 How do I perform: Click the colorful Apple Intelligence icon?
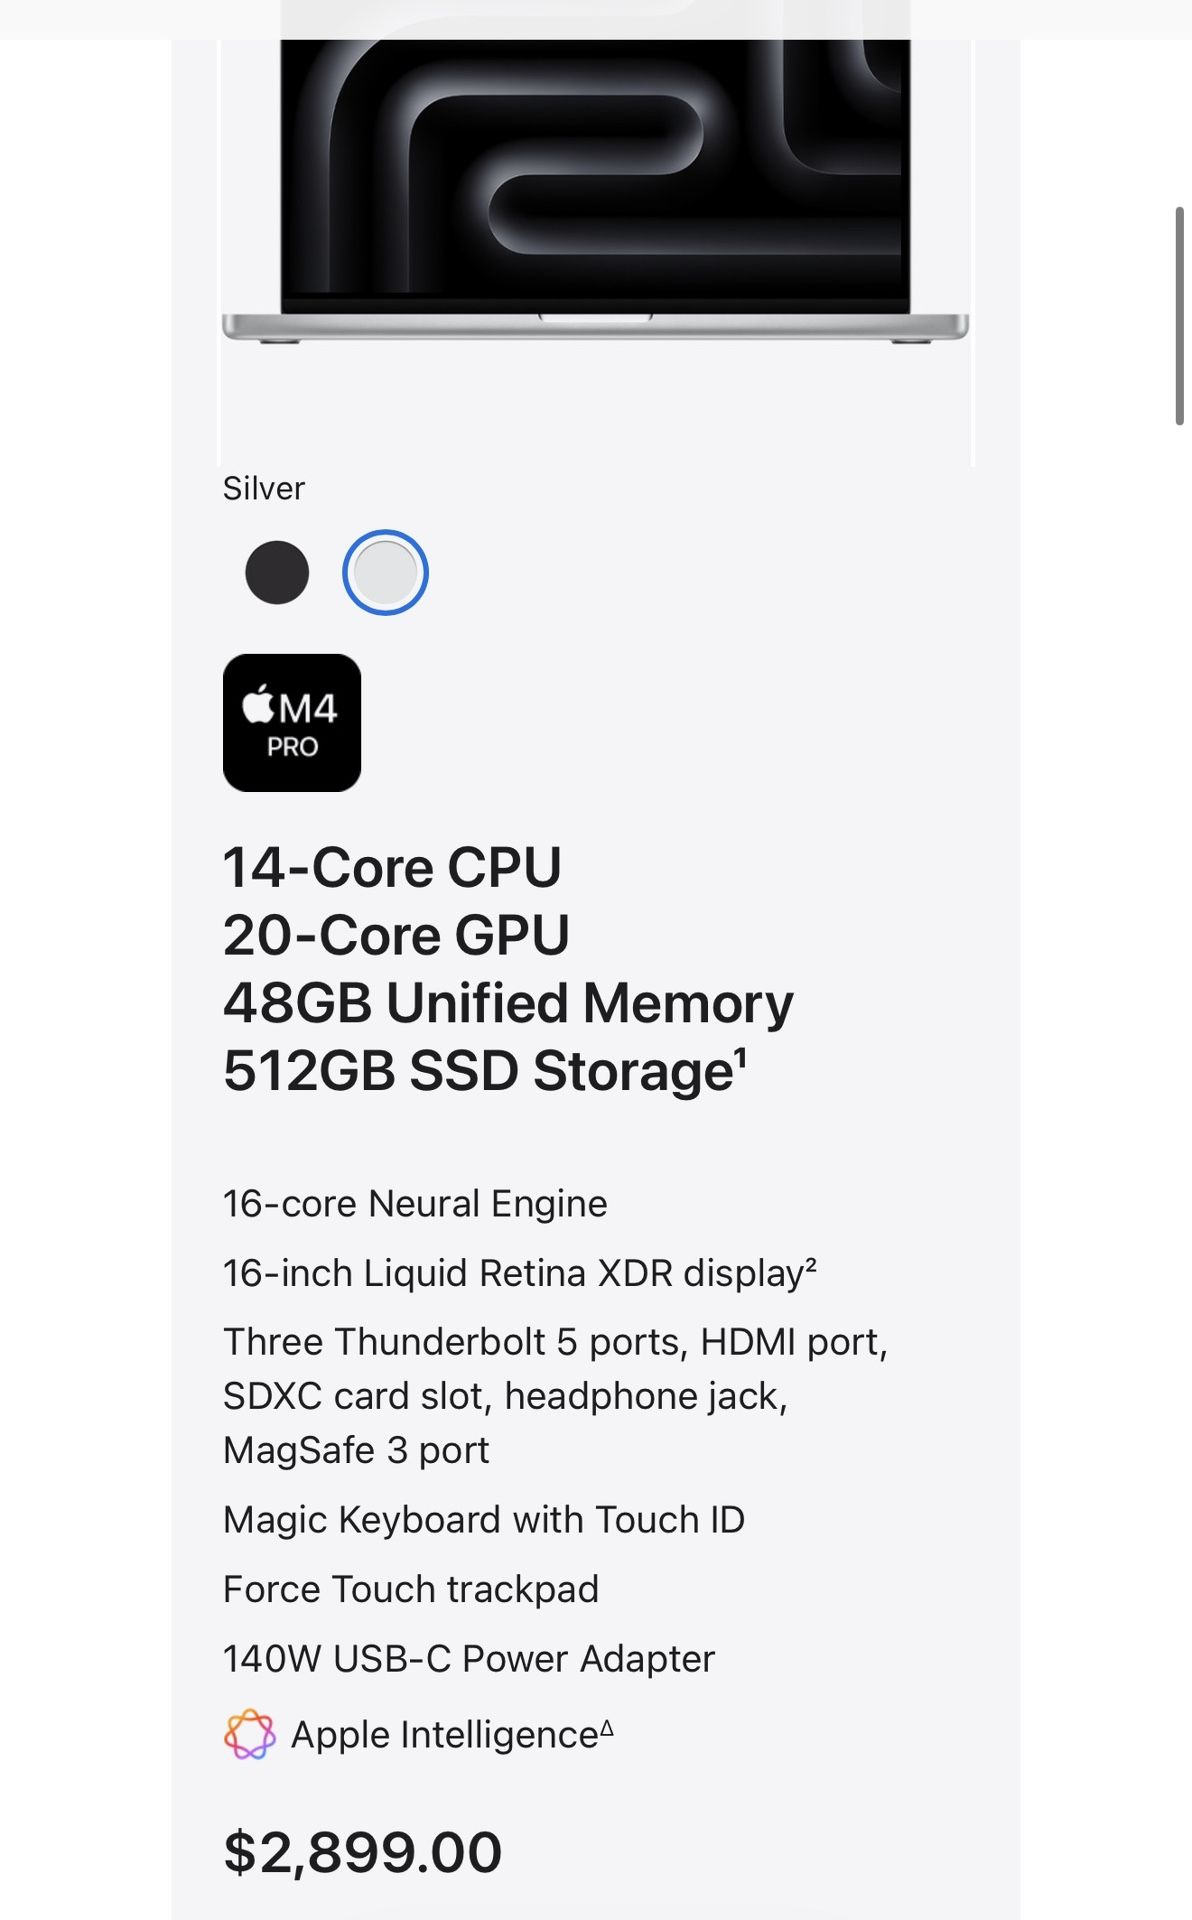(x=249, y=1734)
